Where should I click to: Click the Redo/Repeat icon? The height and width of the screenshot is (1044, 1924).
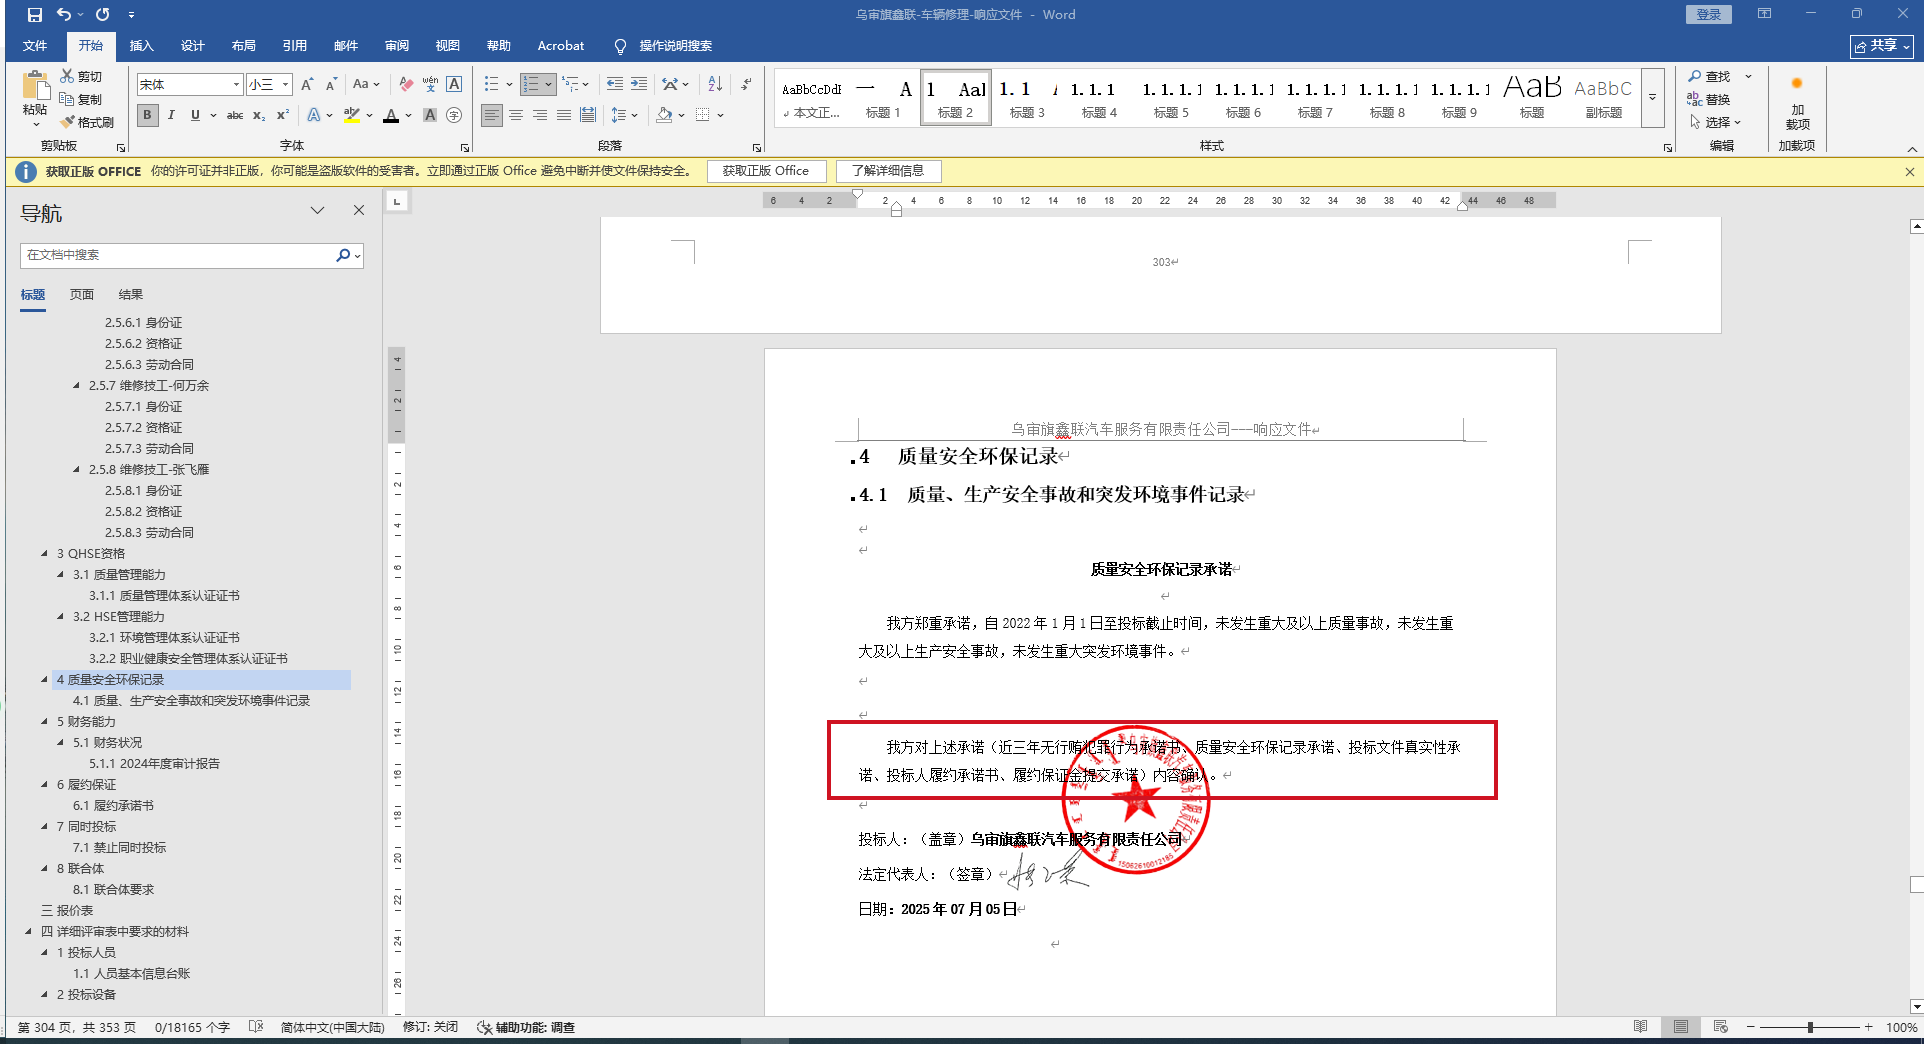coord(102,15)
